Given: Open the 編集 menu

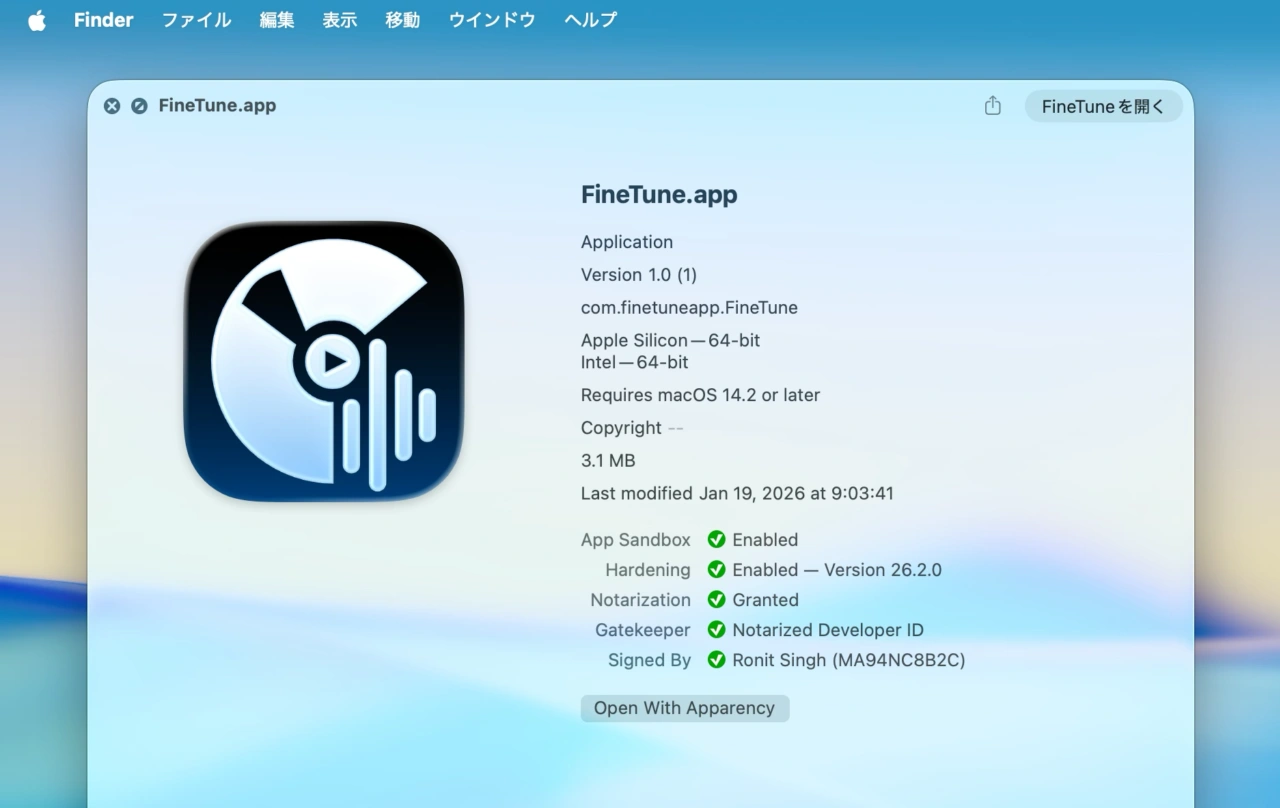Looking at the screenshot, I should click(x=277, y=20).
